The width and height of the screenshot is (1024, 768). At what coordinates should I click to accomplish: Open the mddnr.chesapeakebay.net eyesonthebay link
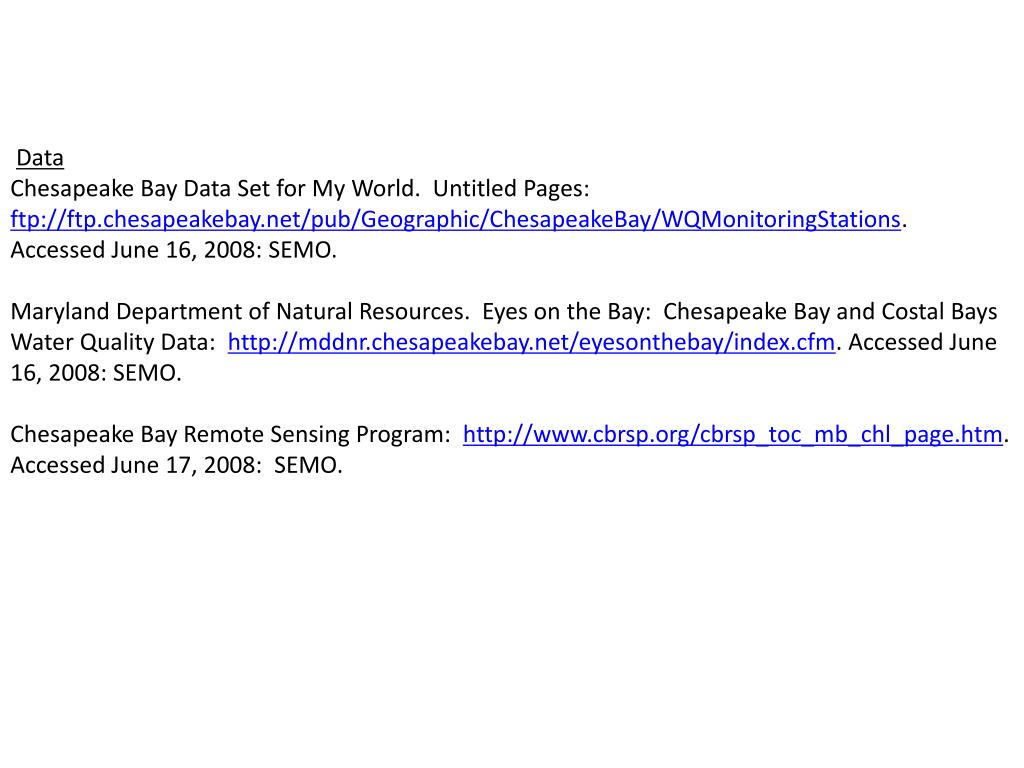point(531,342)
